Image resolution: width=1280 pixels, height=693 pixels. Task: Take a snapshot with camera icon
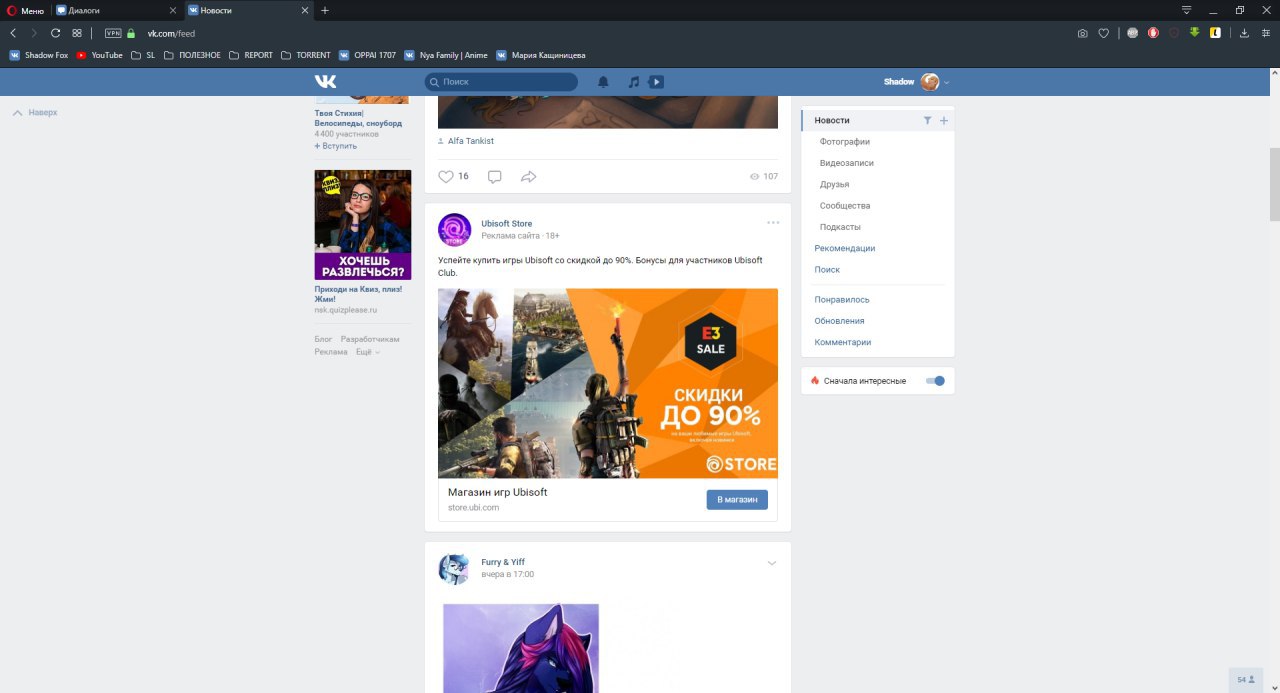(x=1082, y=33)
